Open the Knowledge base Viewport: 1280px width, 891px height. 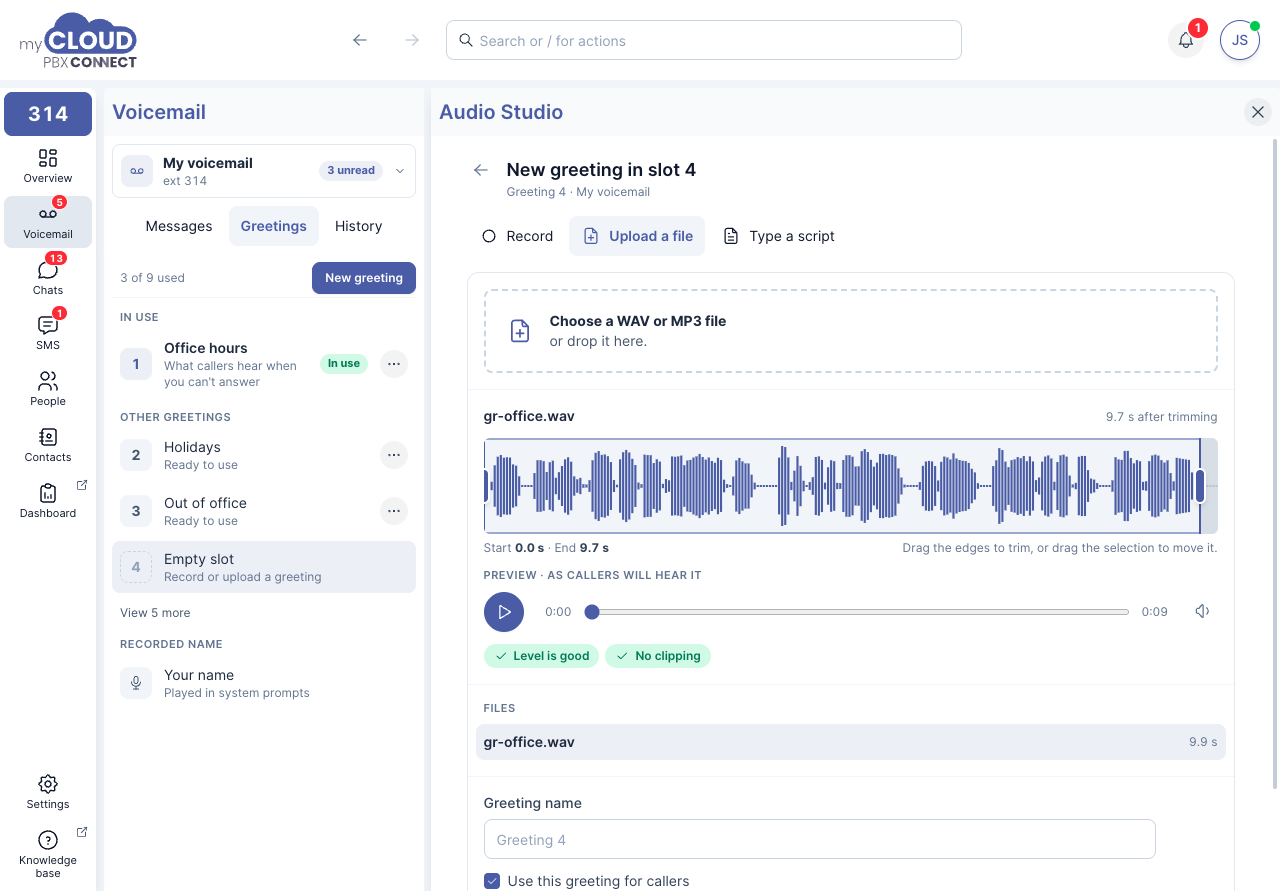tap(48, 853)
